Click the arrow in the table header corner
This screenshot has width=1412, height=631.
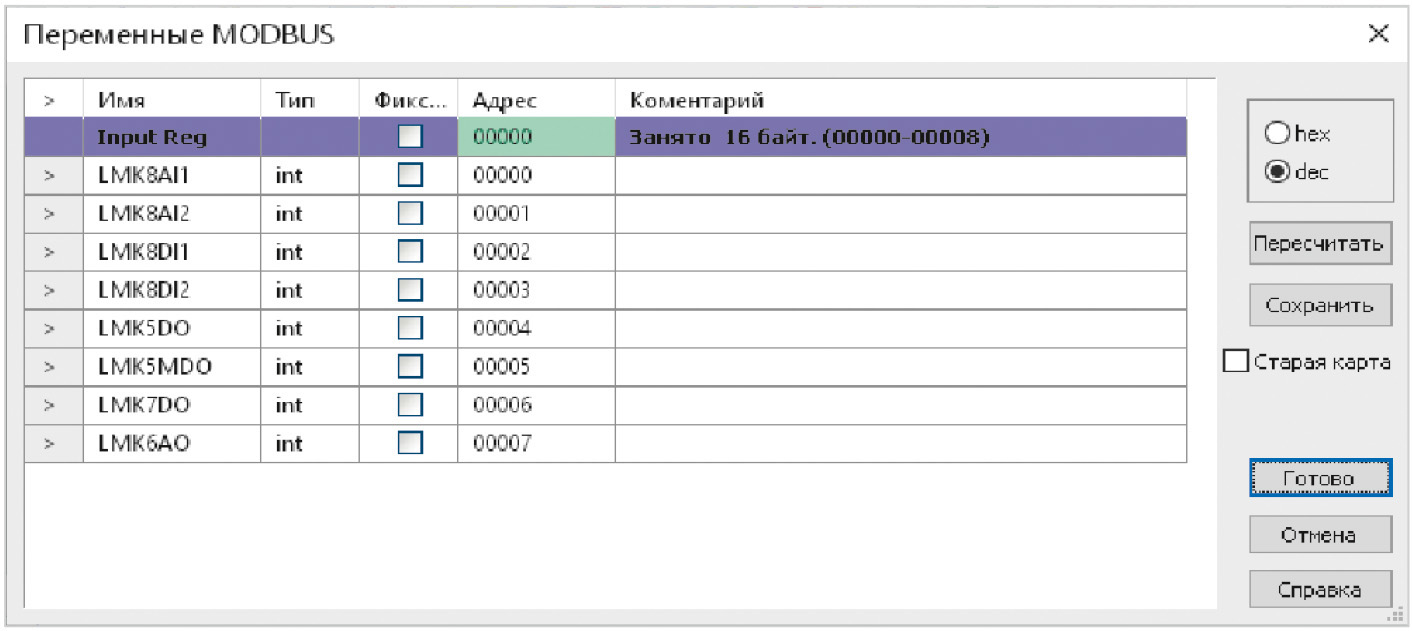pos(51,100)
